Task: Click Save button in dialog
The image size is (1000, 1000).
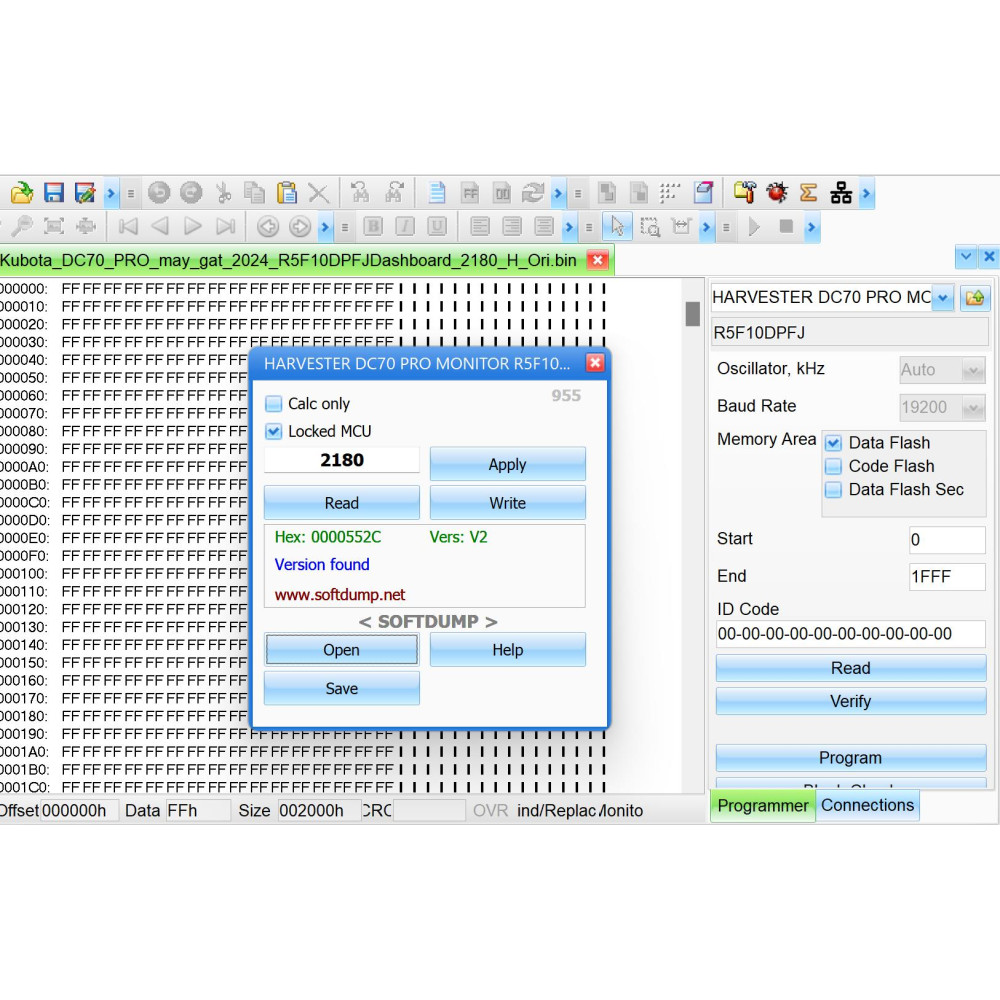Action: coord(342,688)
